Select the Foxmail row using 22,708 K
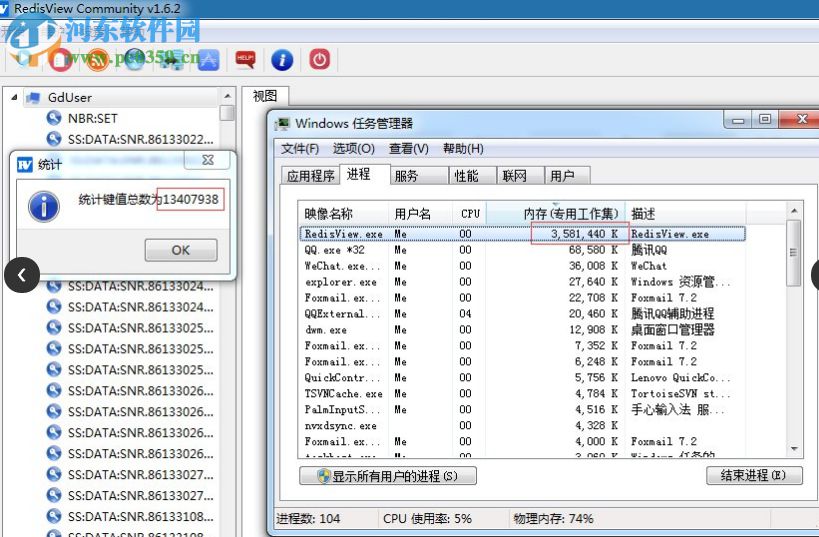The width and height of the screenshot is (819, 537). (x=522, y=298)
